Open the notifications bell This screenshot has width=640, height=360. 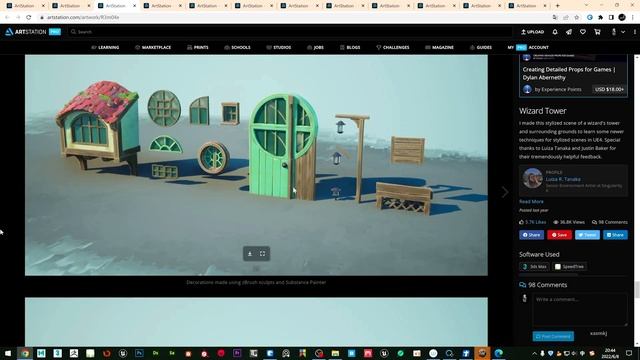[x=555, y=32]
